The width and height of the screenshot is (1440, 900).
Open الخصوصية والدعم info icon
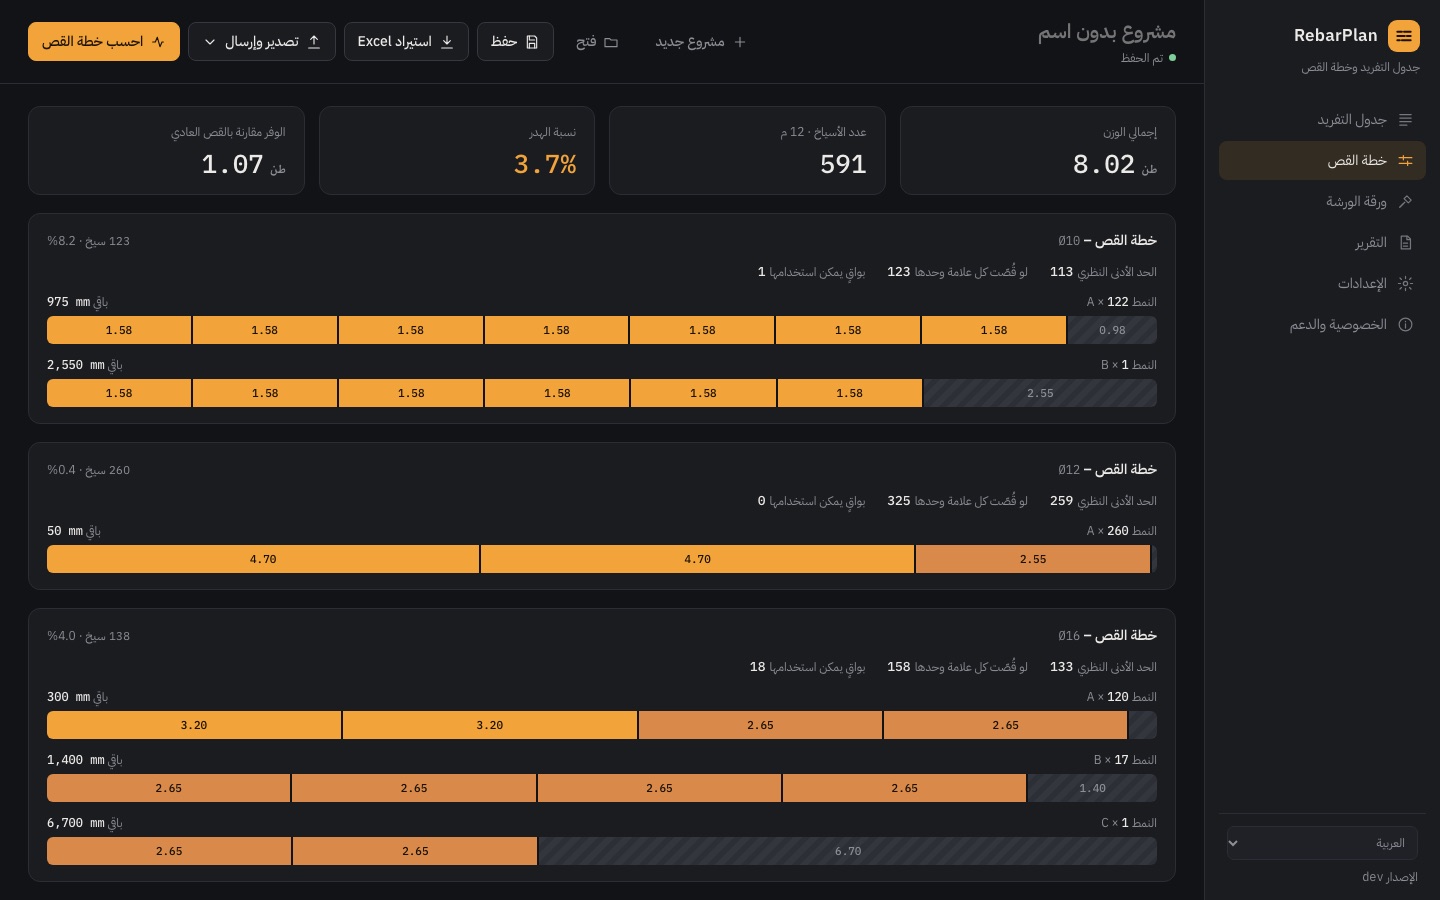[x=1405, y=325]
